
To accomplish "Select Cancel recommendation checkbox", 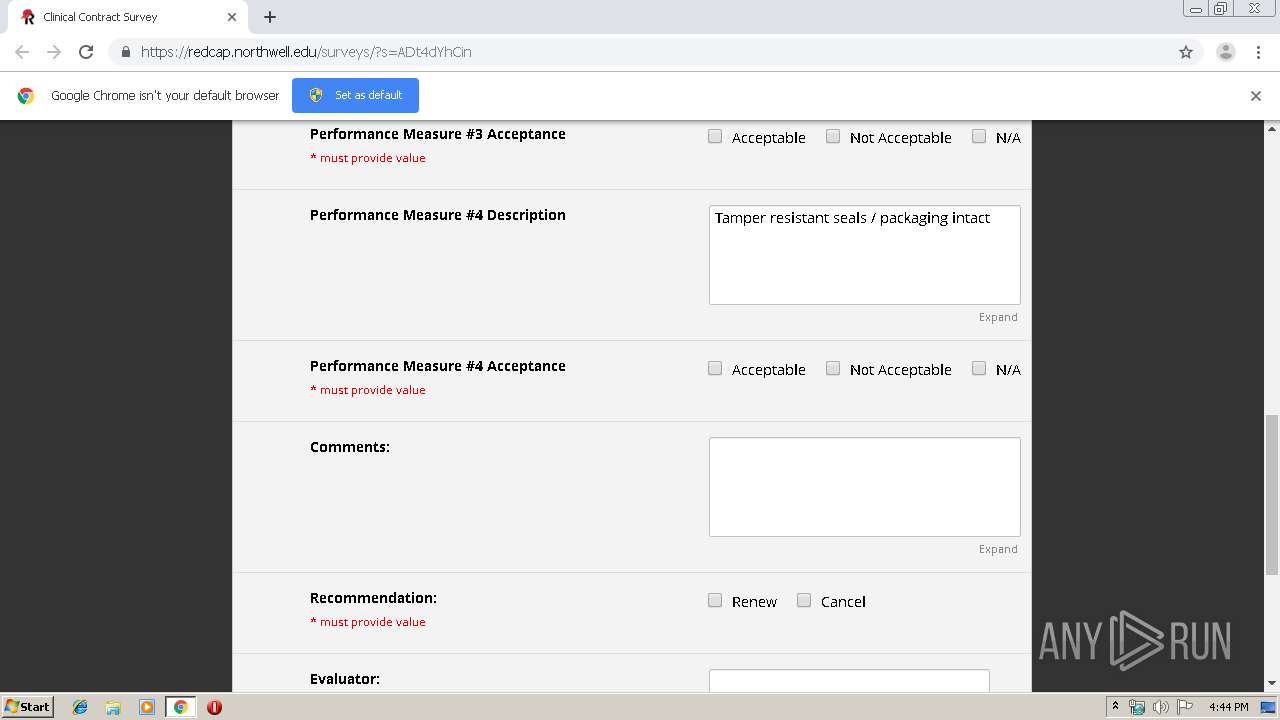I will pos(804,600).
